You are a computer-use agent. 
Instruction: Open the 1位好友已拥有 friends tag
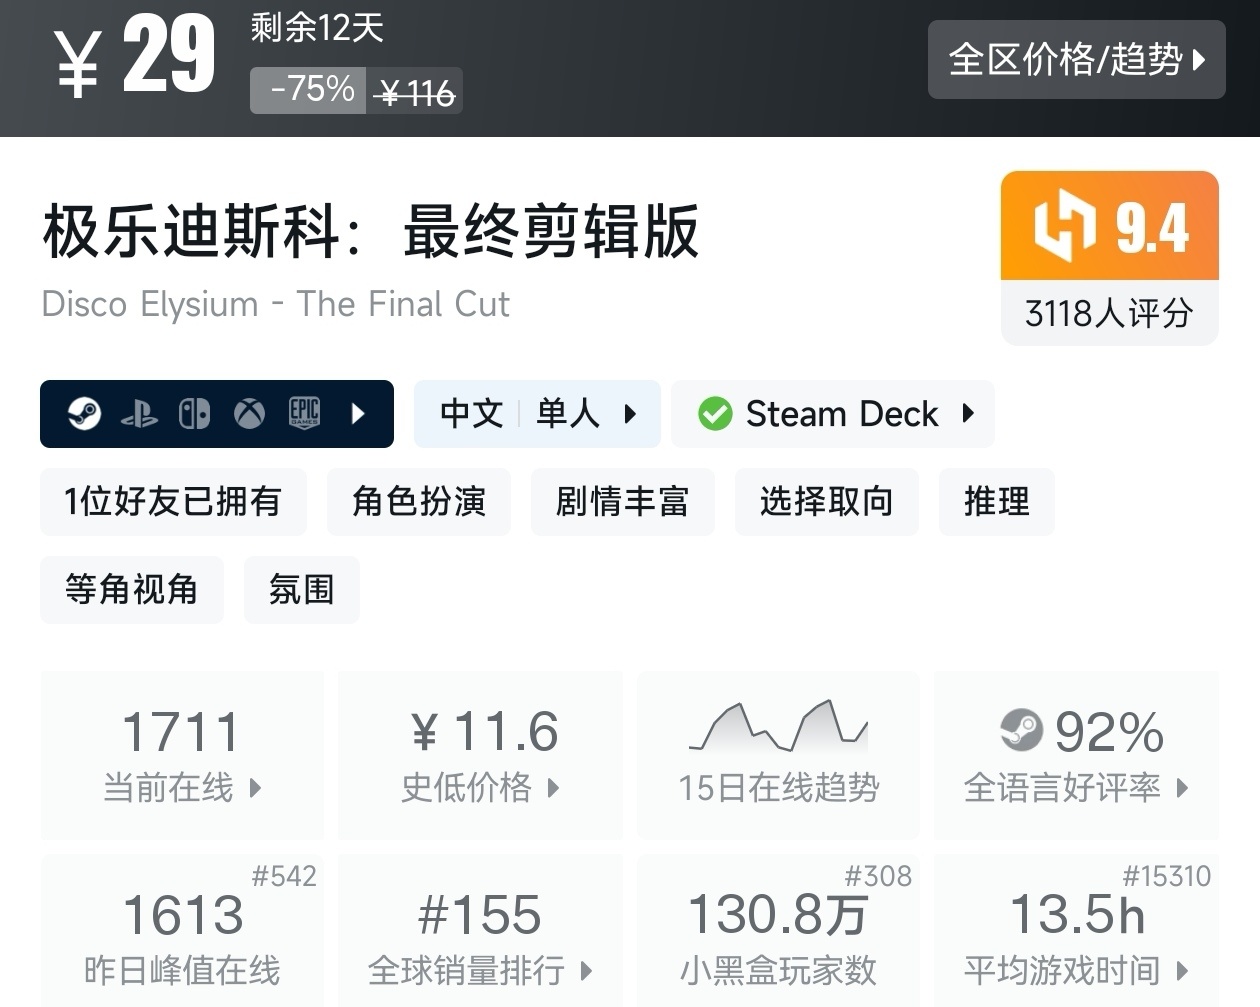(x=173, y=502)
